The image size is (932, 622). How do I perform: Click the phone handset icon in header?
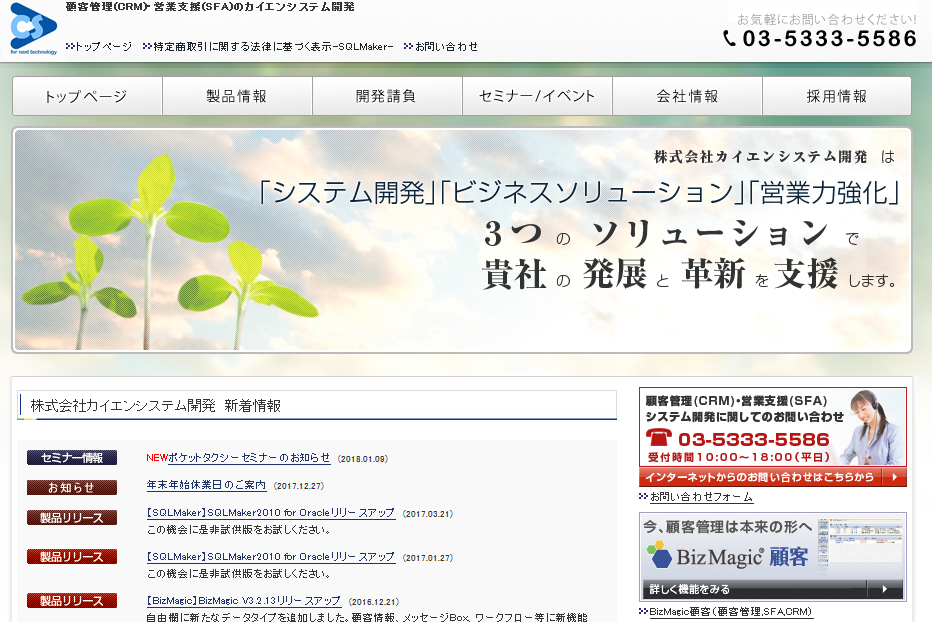tap(730, 39)
